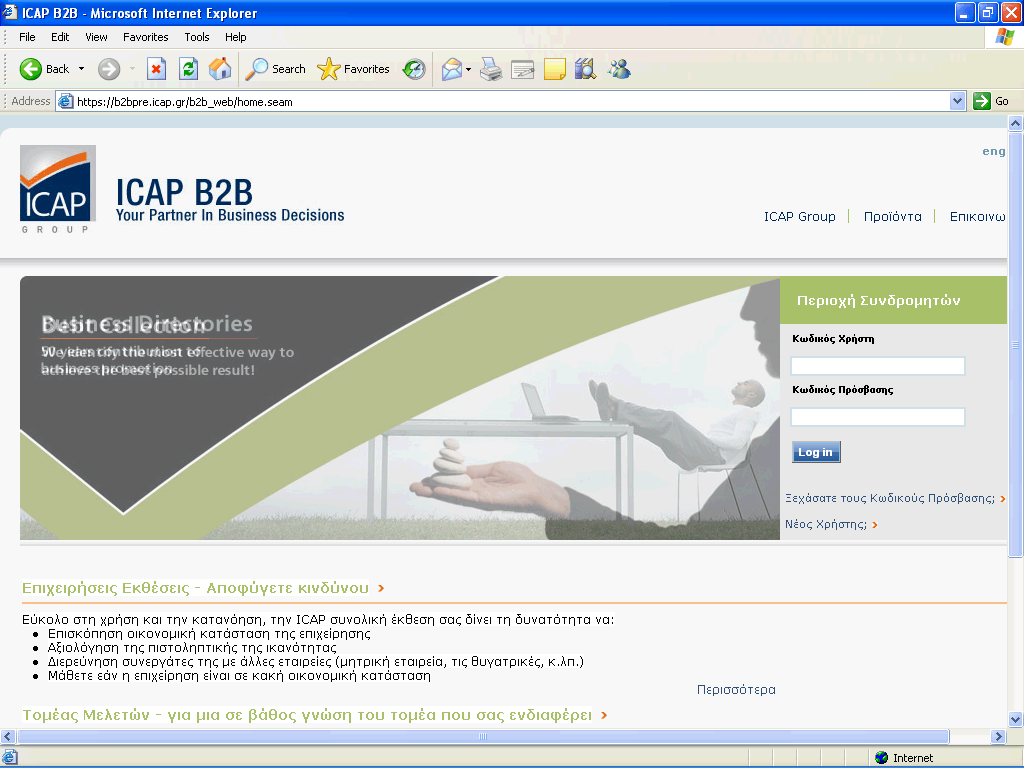Click the Log in button
Screen dimensions: 1024x768
click(816, 452)
